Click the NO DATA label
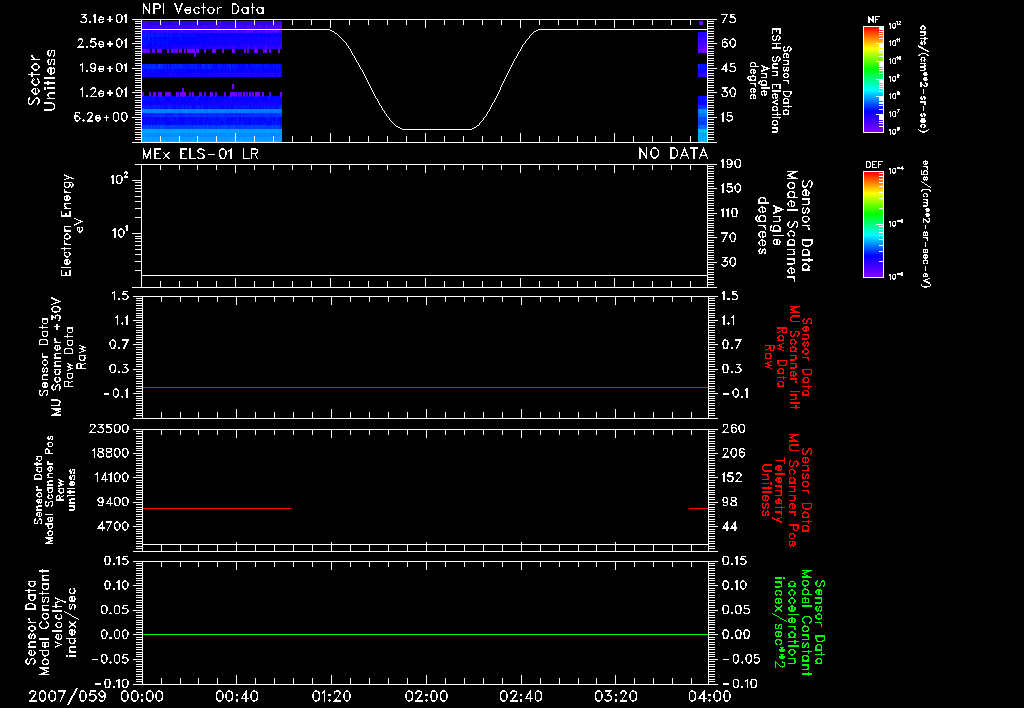Screen dimensions: 1024x708 pos(673,153)
